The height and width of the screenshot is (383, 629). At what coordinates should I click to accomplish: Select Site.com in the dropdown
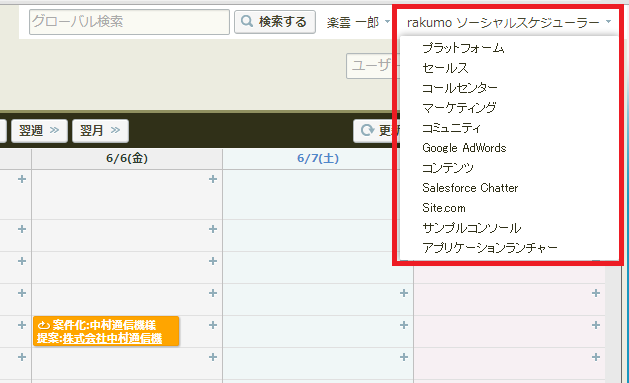point(444,208)
